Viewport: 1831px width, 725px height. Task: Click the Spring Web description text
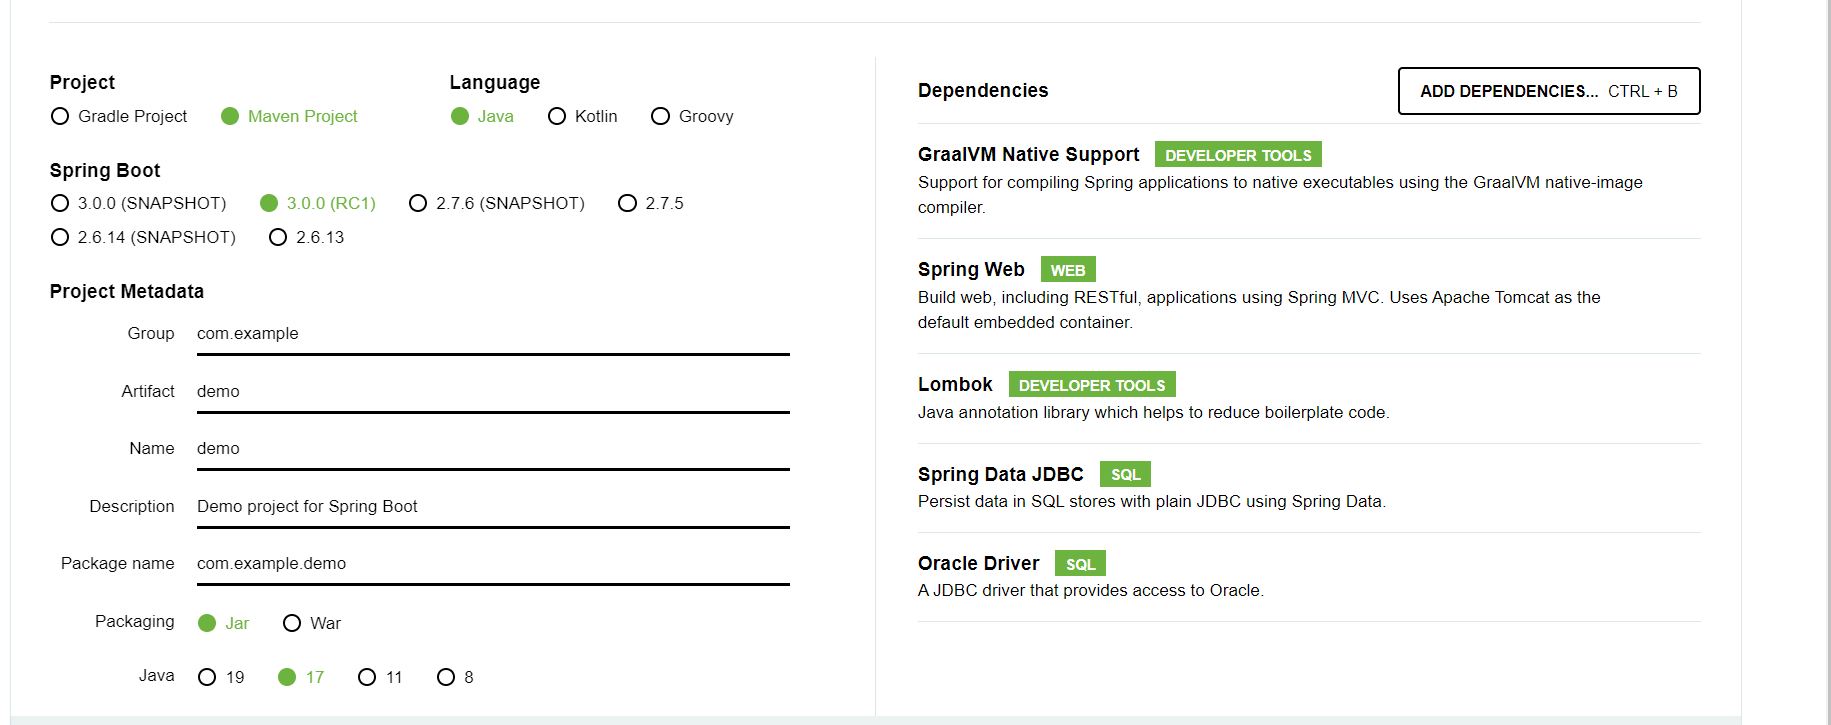1259,310
